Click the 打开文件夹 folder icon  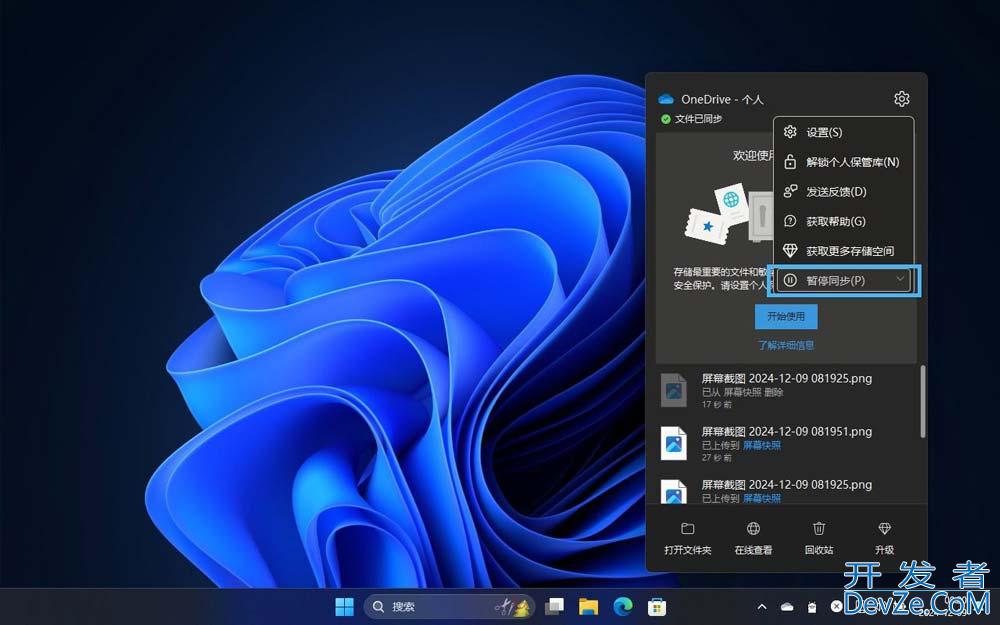688,529
